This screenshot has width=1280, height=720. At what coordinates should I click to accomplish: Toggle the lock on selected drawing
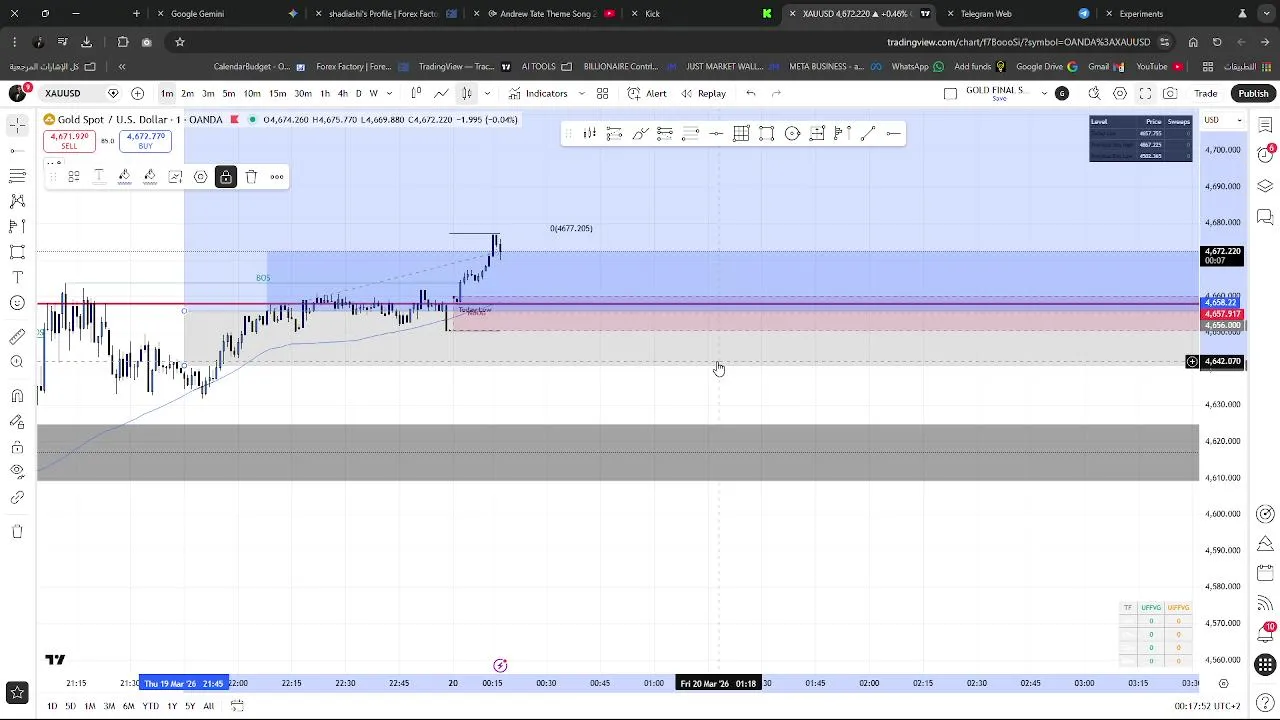(226, 177)
